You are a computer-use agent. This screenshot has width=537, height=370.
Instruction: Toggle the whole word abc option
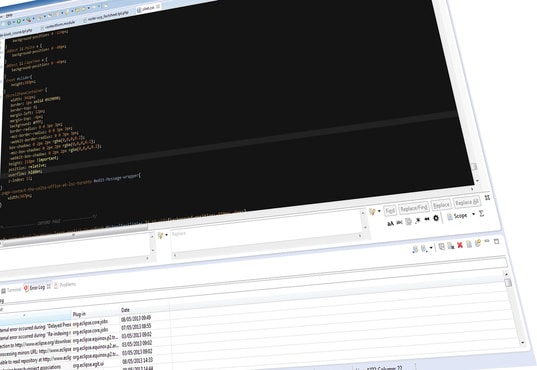point(399,222)
